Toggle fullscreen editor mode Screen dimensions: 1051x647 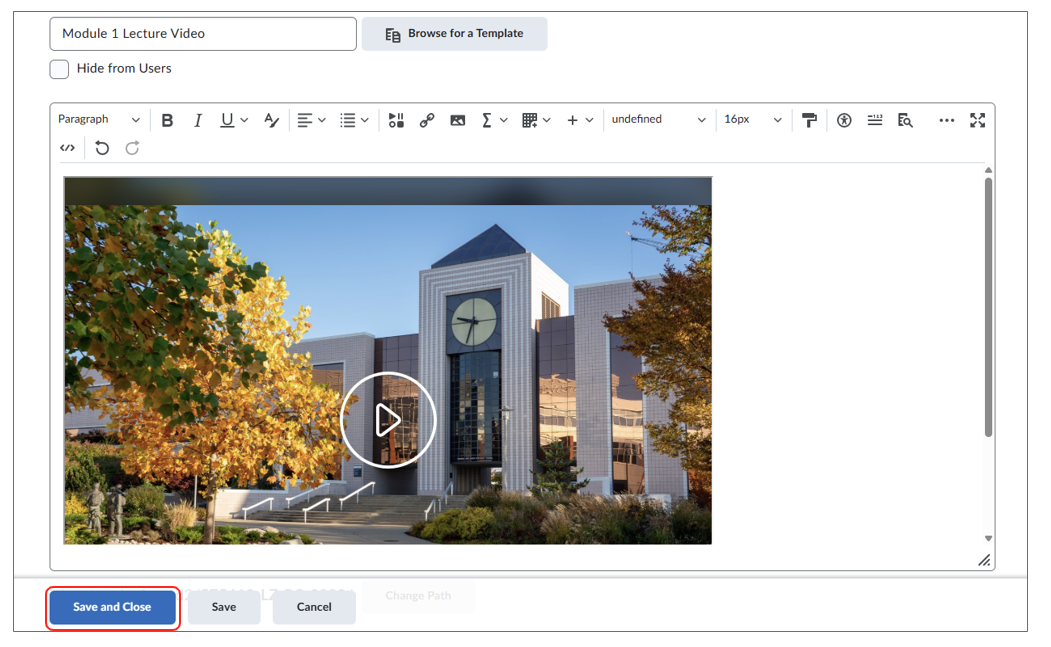click(977, 120)
